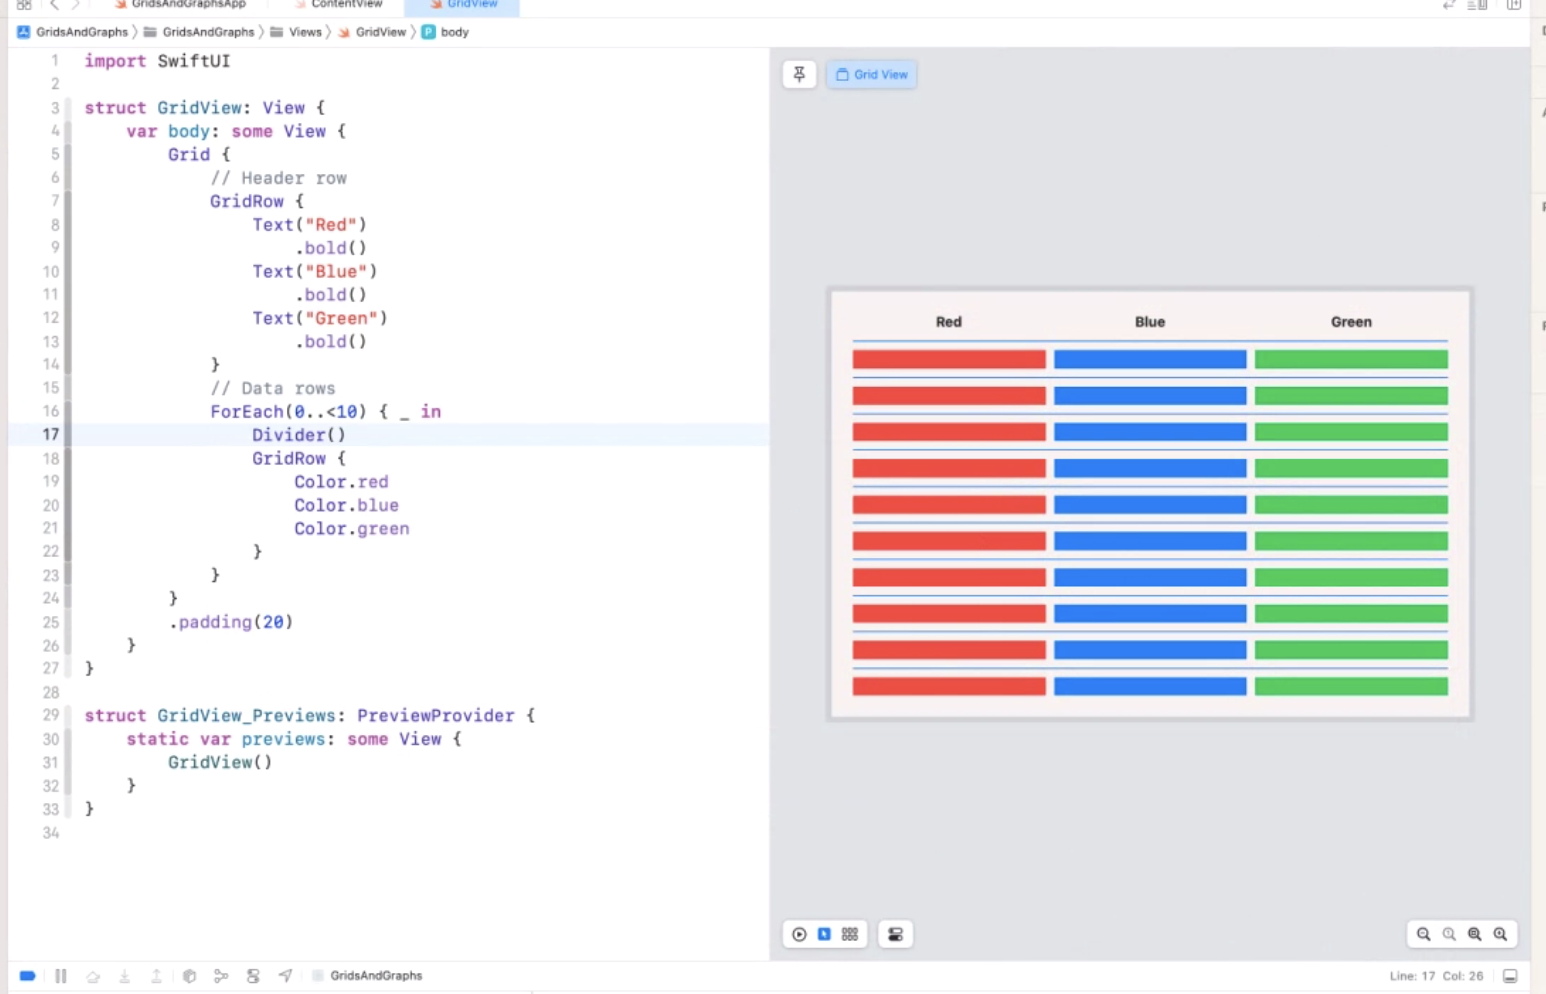Select the Grid View preview chip
1546x994 pixels.
click(x=871, y=74)
